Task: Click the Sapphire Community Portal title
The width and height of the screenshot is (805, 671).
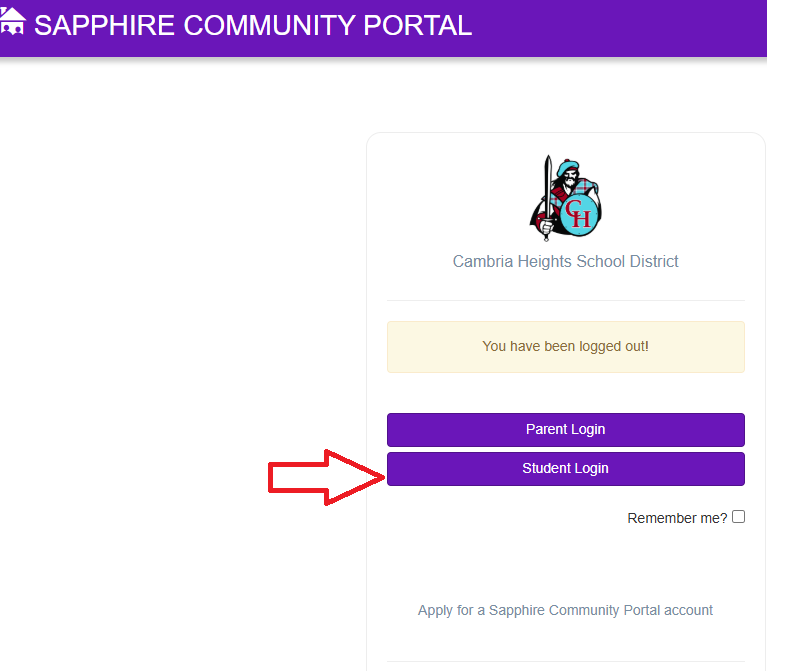Action: 253,25
